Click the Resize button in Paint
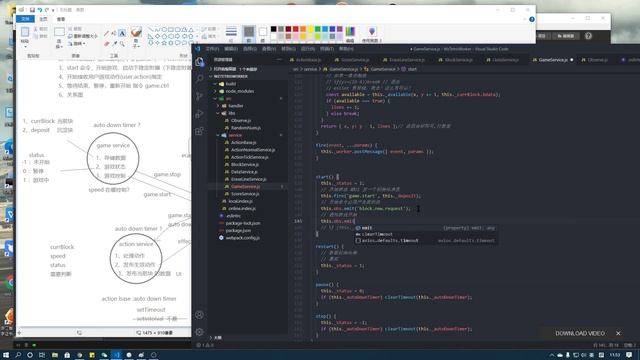The height and width of the screenshot is (360, 640). [83, 36]
